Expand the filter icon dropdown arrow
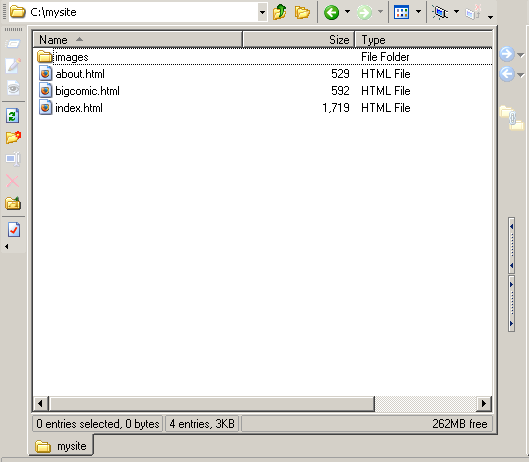Screen dimensions: 529x462 coord(456,12)
